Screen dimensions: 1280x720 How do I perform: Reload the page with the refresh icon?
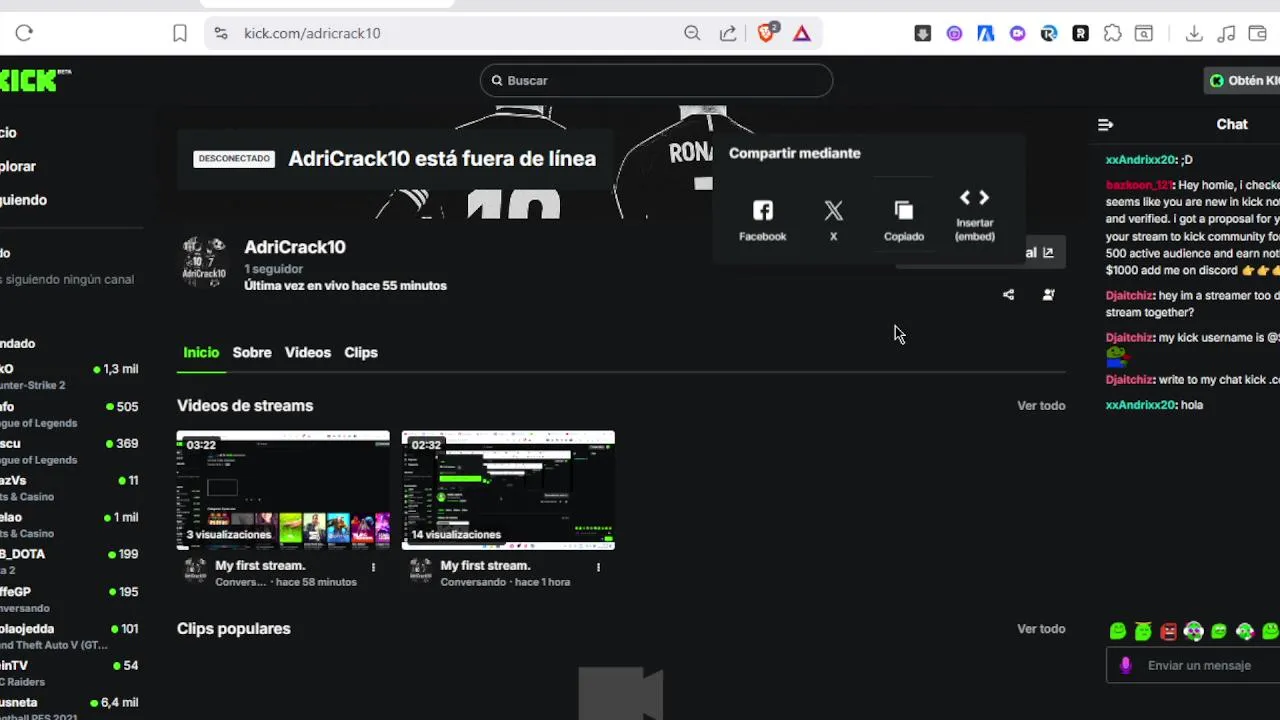[x=24, y=33]
